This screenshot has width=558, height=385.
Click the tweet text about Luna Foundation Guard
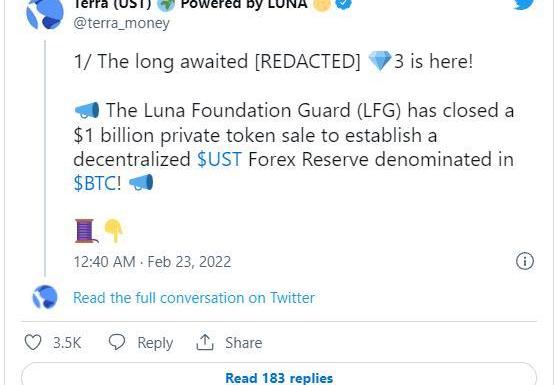point(294,147)
